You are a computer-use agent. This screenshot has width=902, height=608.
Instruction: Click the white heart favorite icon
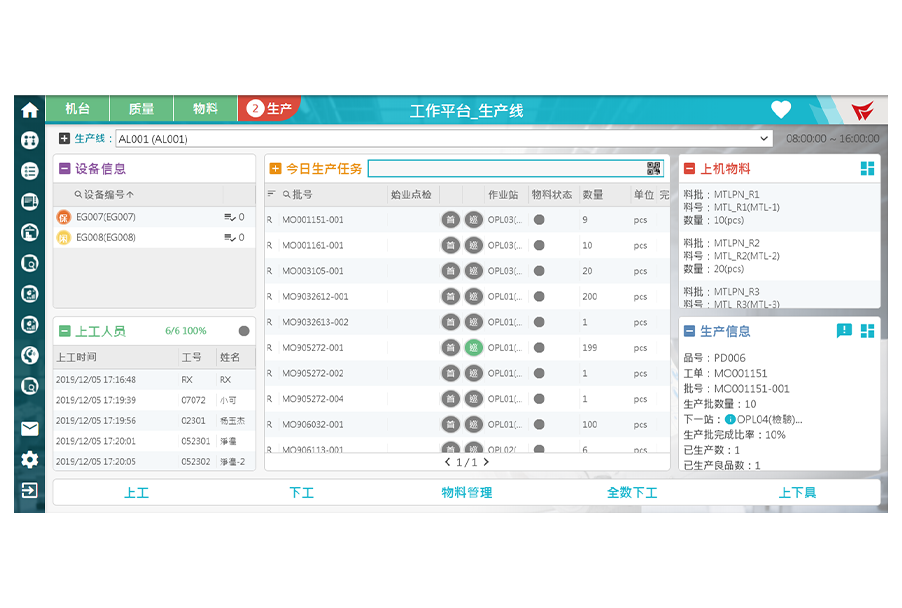(781, 109)
